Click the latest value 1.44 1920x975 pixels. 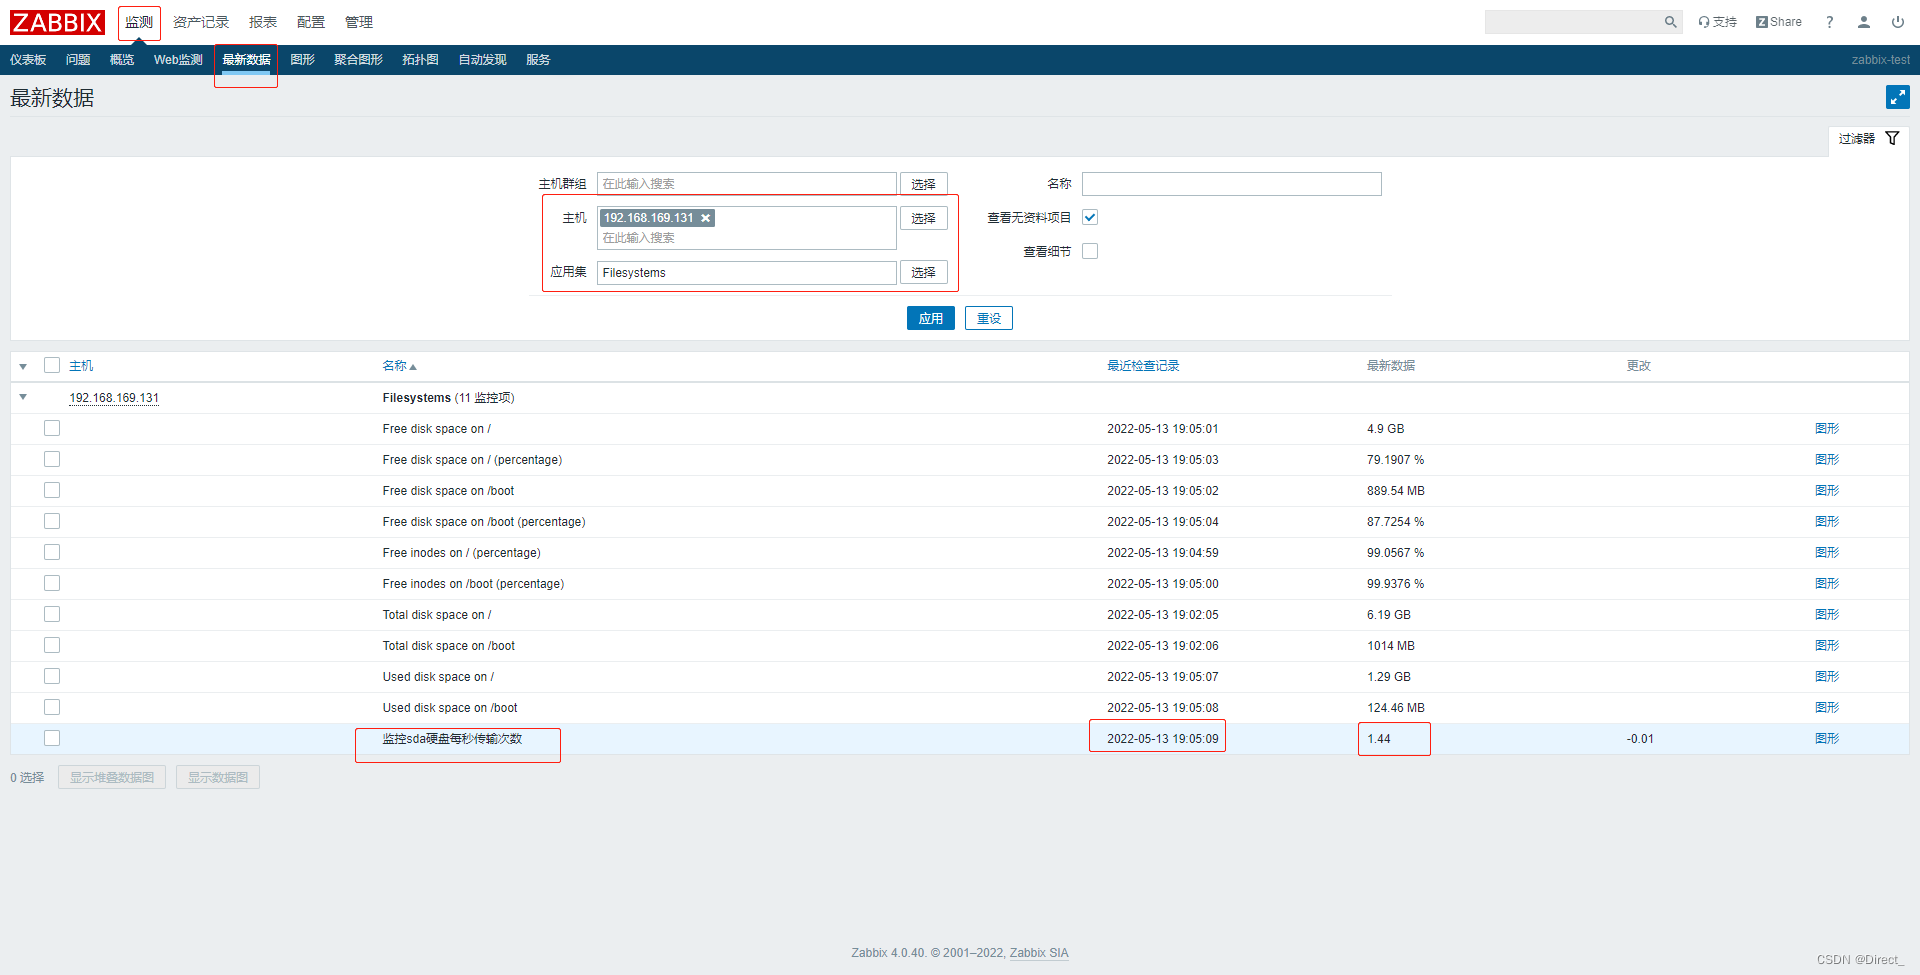[x=1379, y=739]
